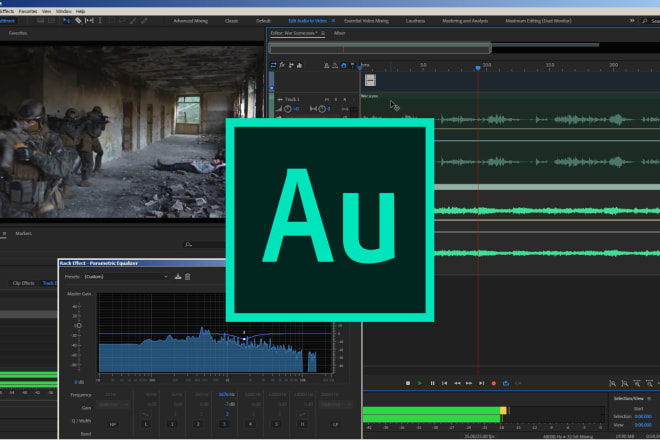Switch to Classic workspace

231,21
